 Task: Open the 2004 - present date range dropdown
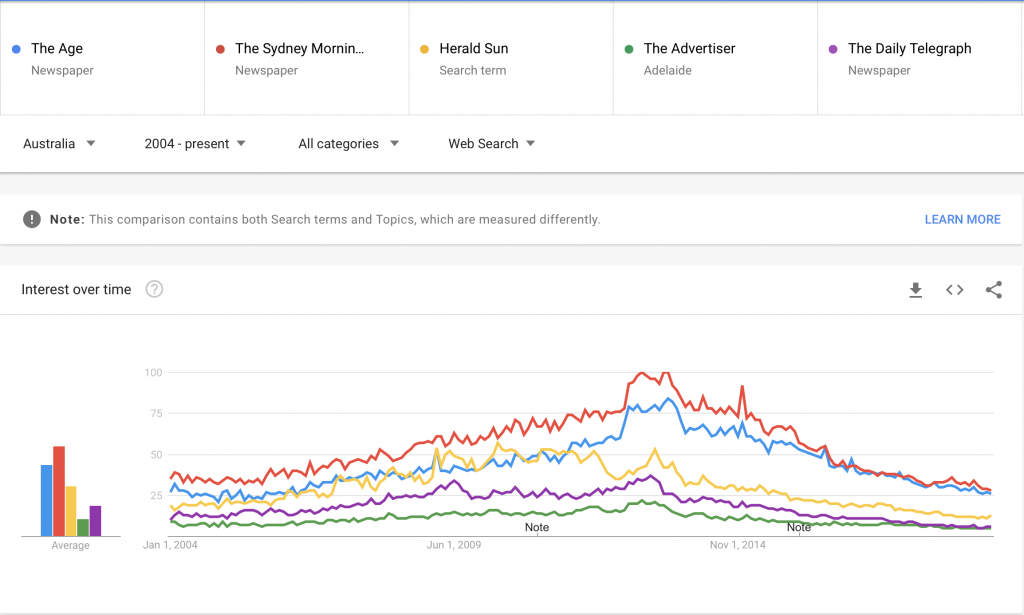tap(195, 144)
